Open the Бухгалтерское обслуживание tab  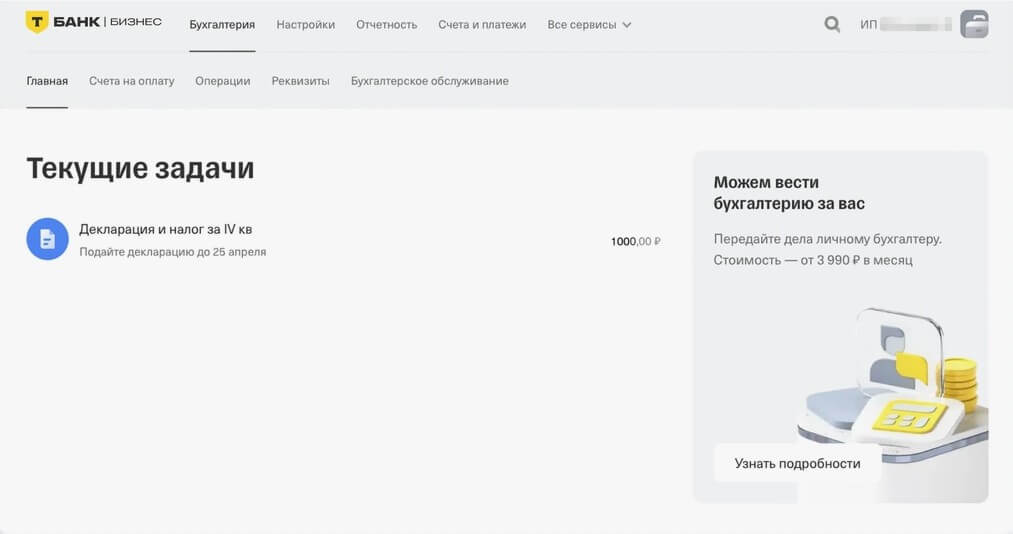click(x=429, y=81)
